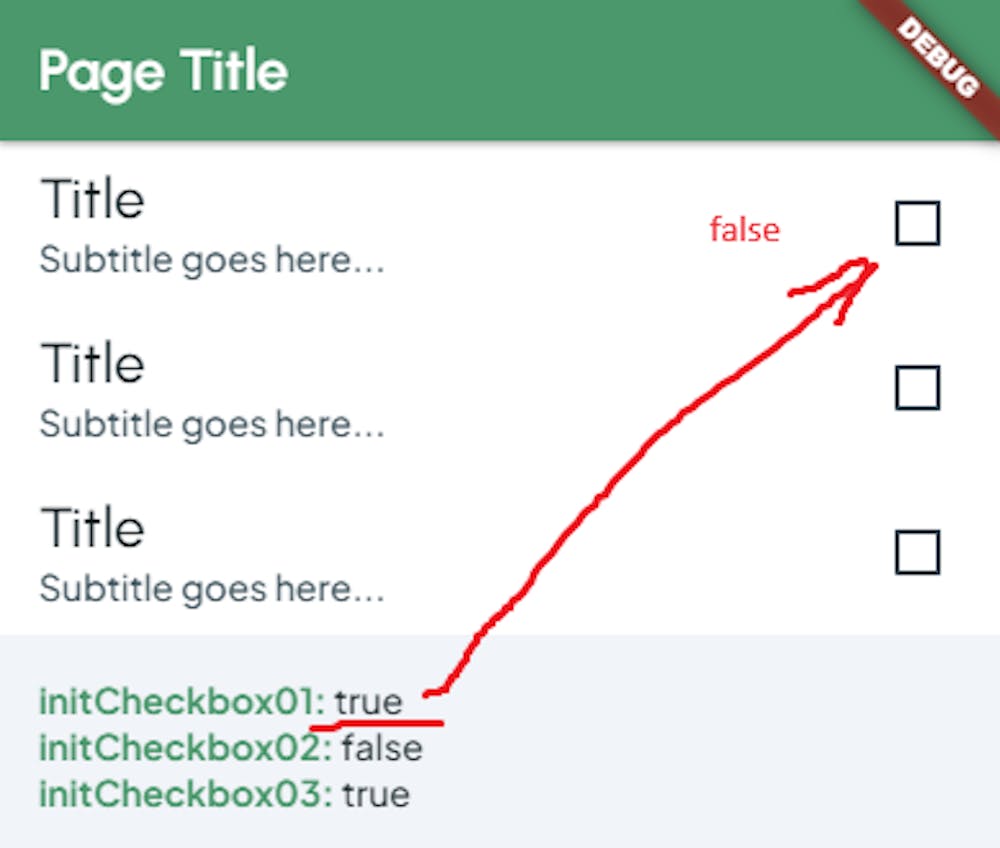The height and width of the screenshot is (848, 1000).
Task: Select the first 'Title' list item
Action: point(92,200)
